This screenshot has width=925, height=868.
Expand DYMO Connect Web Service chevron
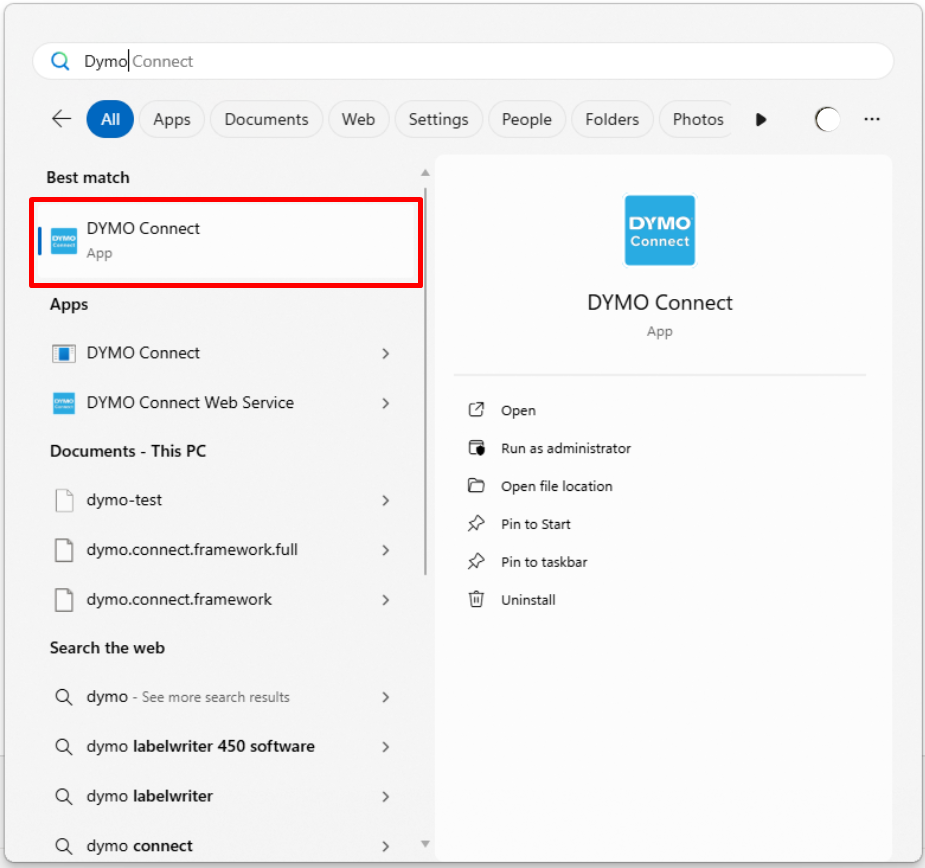(385, 403)
